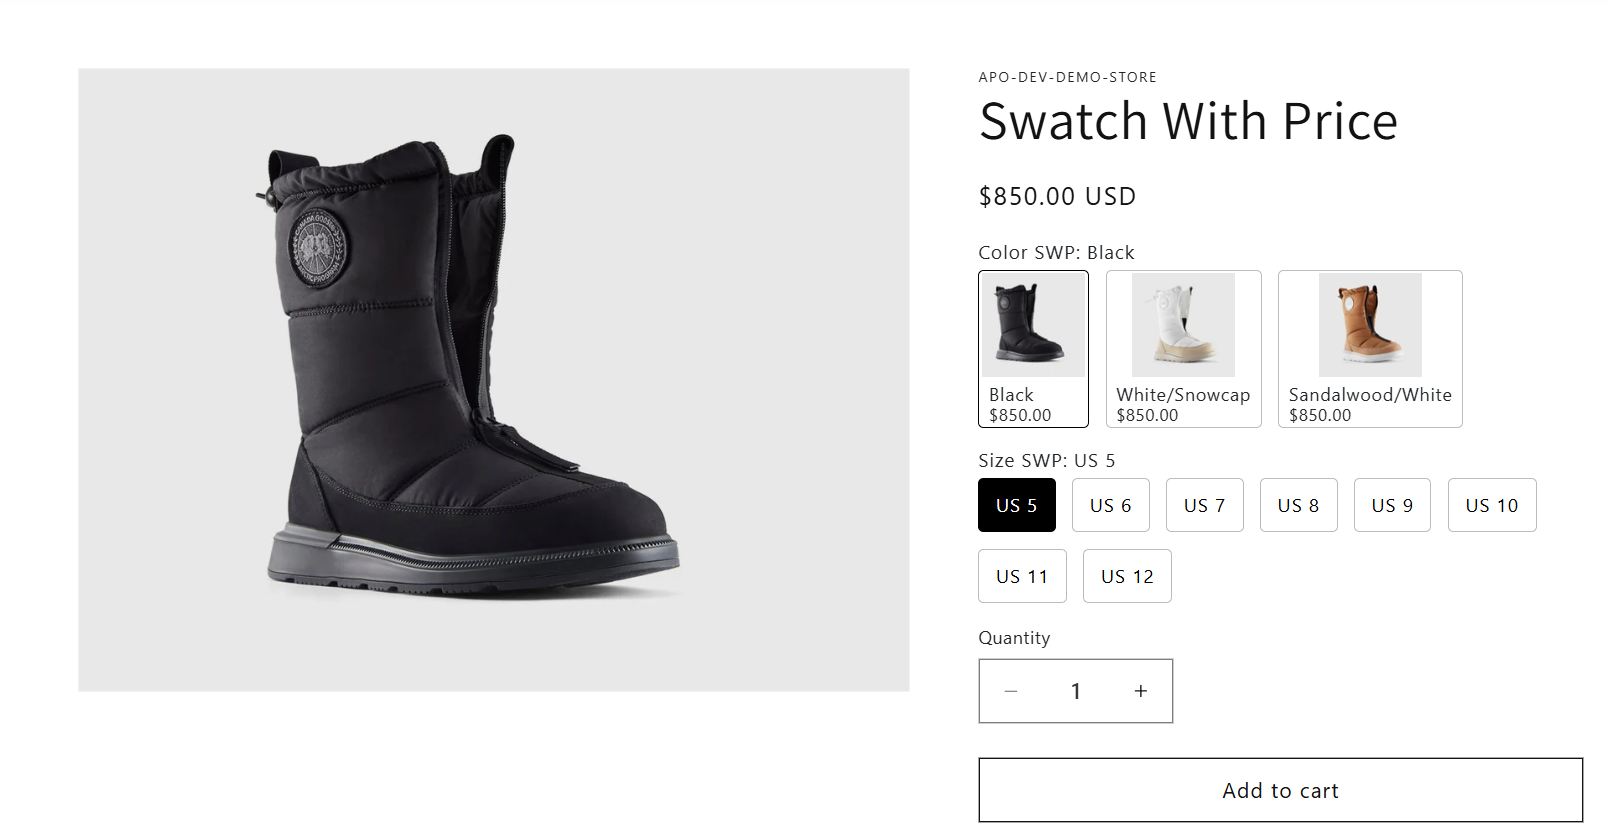
Task: Select size US 6
Action: 1110,505
